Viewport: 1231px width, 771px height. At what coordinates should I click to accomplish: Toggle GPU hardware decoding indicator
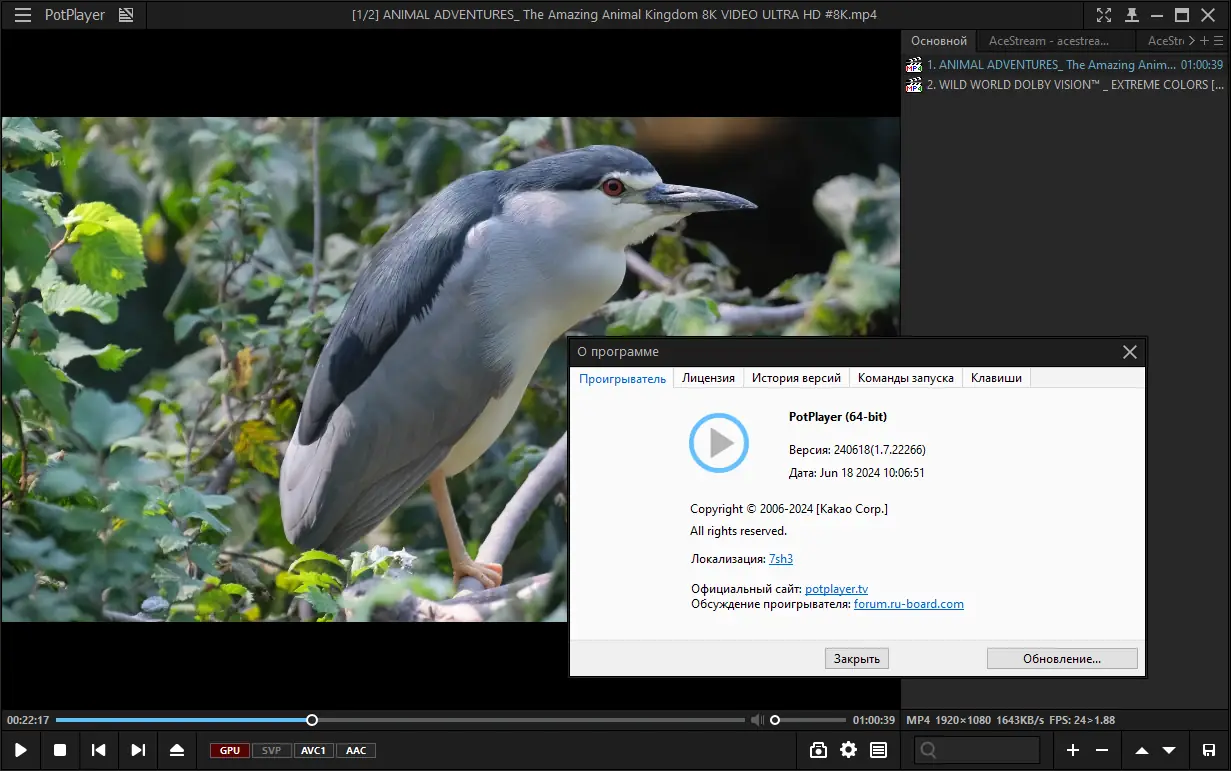click(229, 750)
